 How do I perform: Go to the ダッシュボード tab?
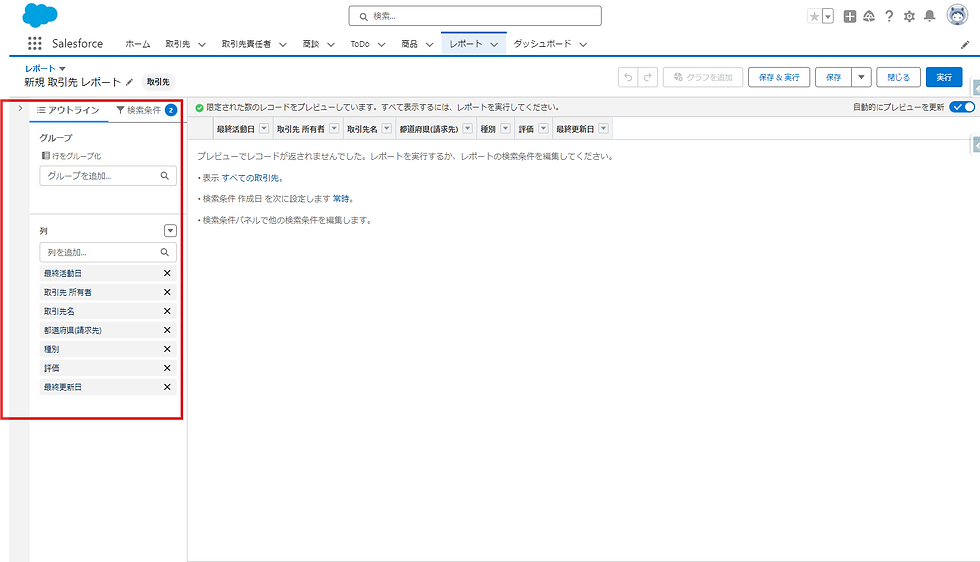(542, 44)
